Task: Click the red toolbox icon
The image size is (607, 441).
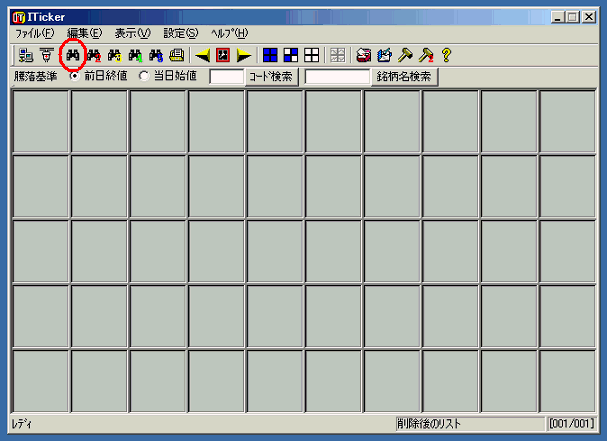Action: [x=364, y=55]
